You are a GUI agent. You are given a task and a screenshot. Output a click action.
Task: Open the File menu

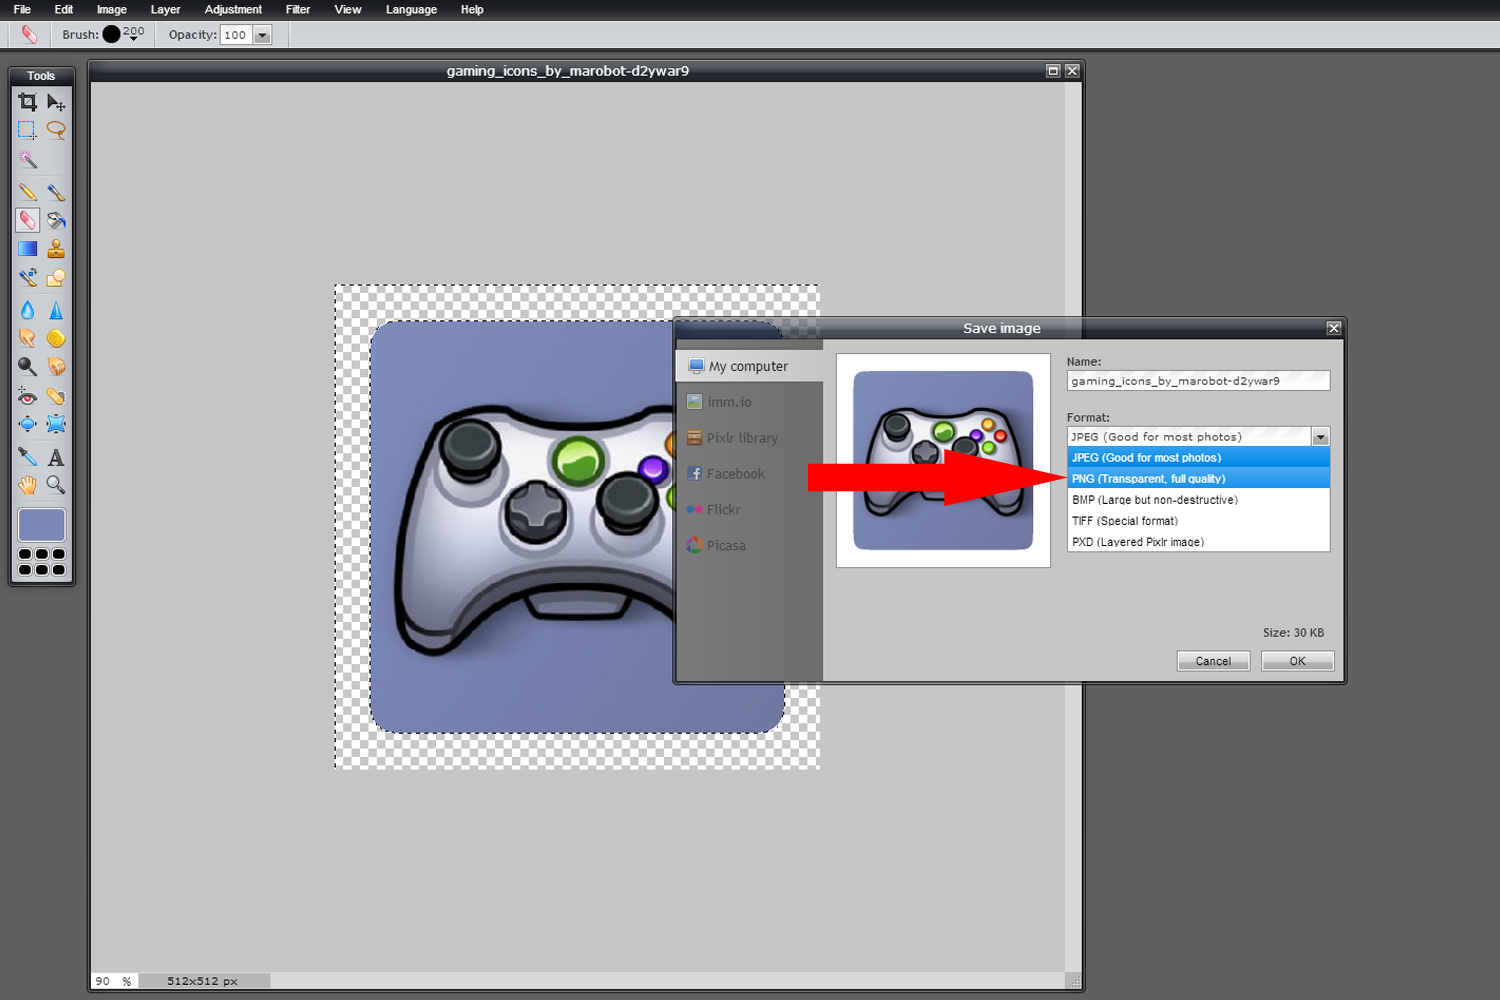(x=22, y=10)
